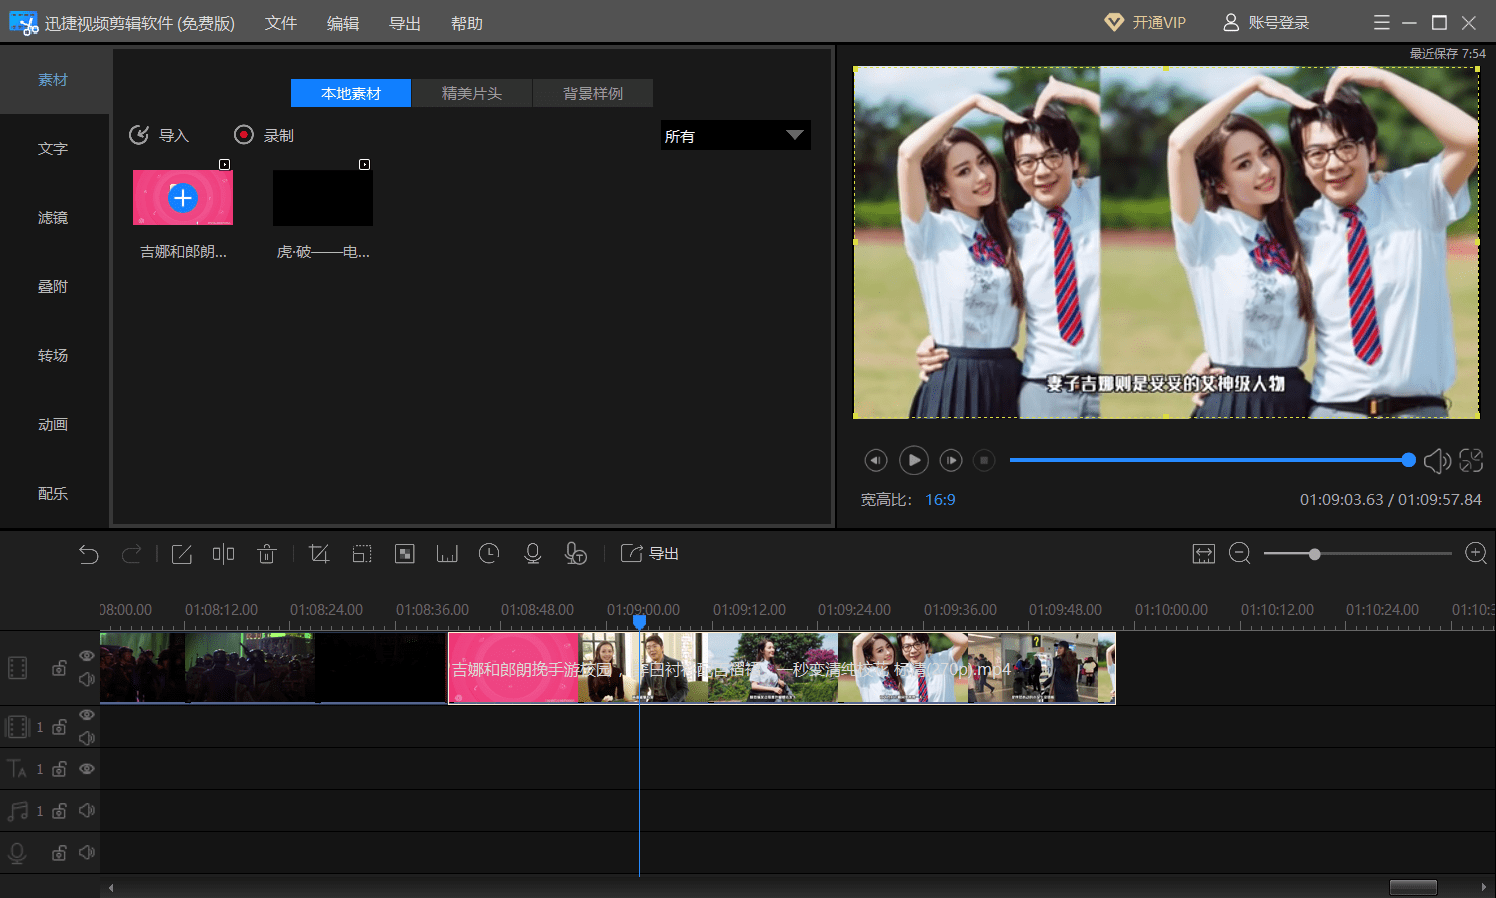
Task: Delete selected clip with trash icon
Action: (266, 554)
